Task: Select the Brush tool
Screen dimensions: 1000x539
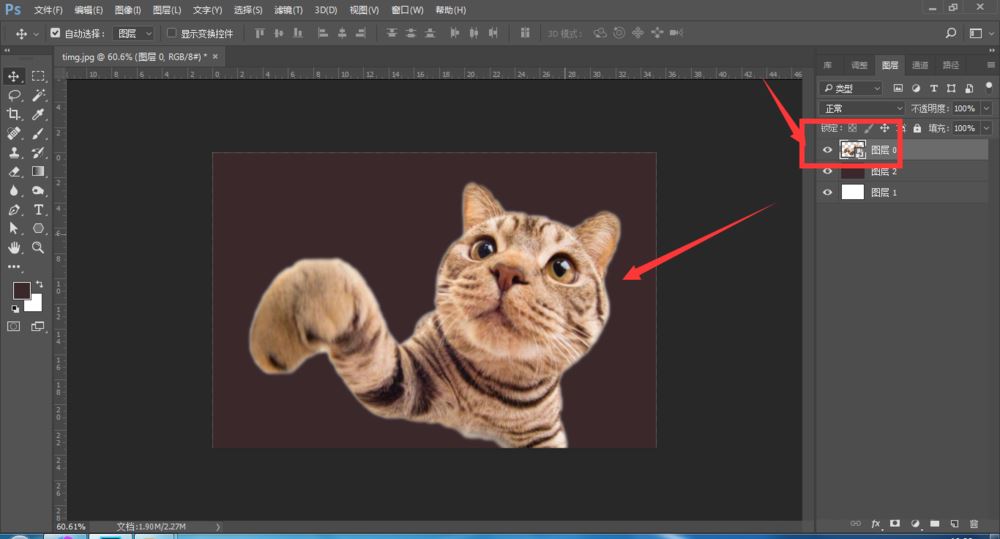Action: (38, 133)
